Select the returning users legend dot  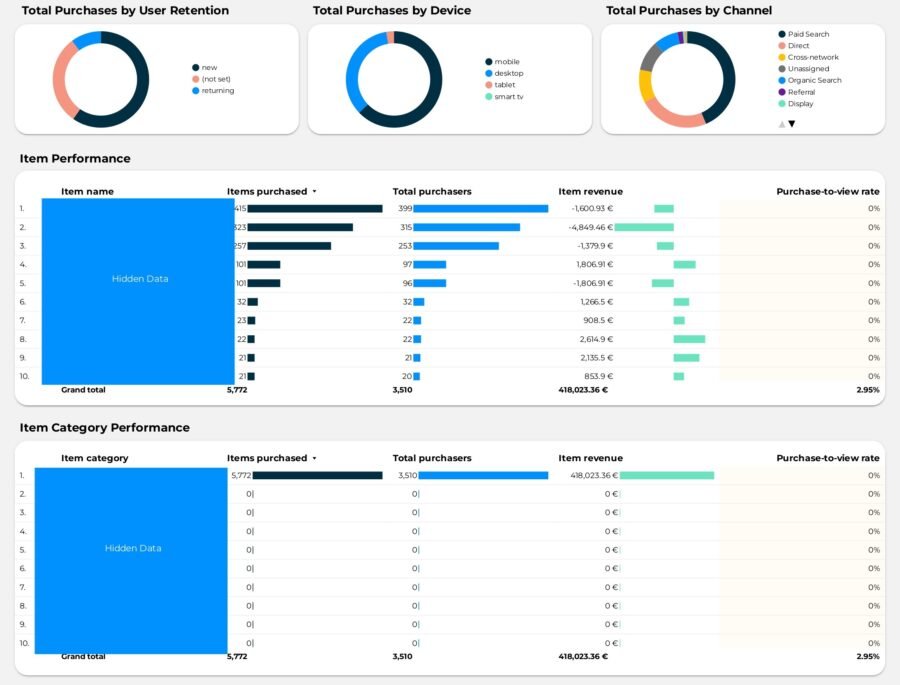[196, 91]
